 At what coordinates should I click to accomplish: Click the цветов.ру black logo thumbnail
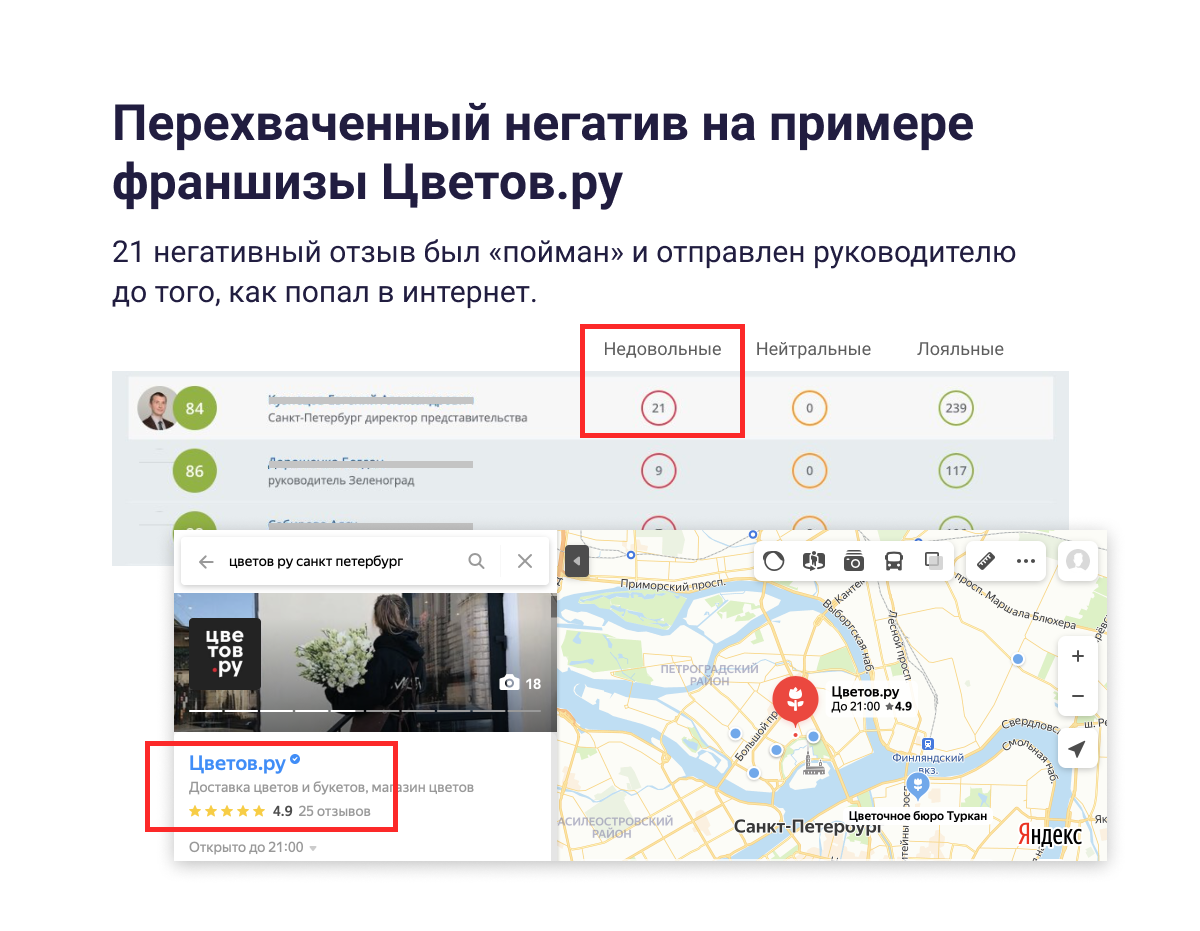click(225, 654)
